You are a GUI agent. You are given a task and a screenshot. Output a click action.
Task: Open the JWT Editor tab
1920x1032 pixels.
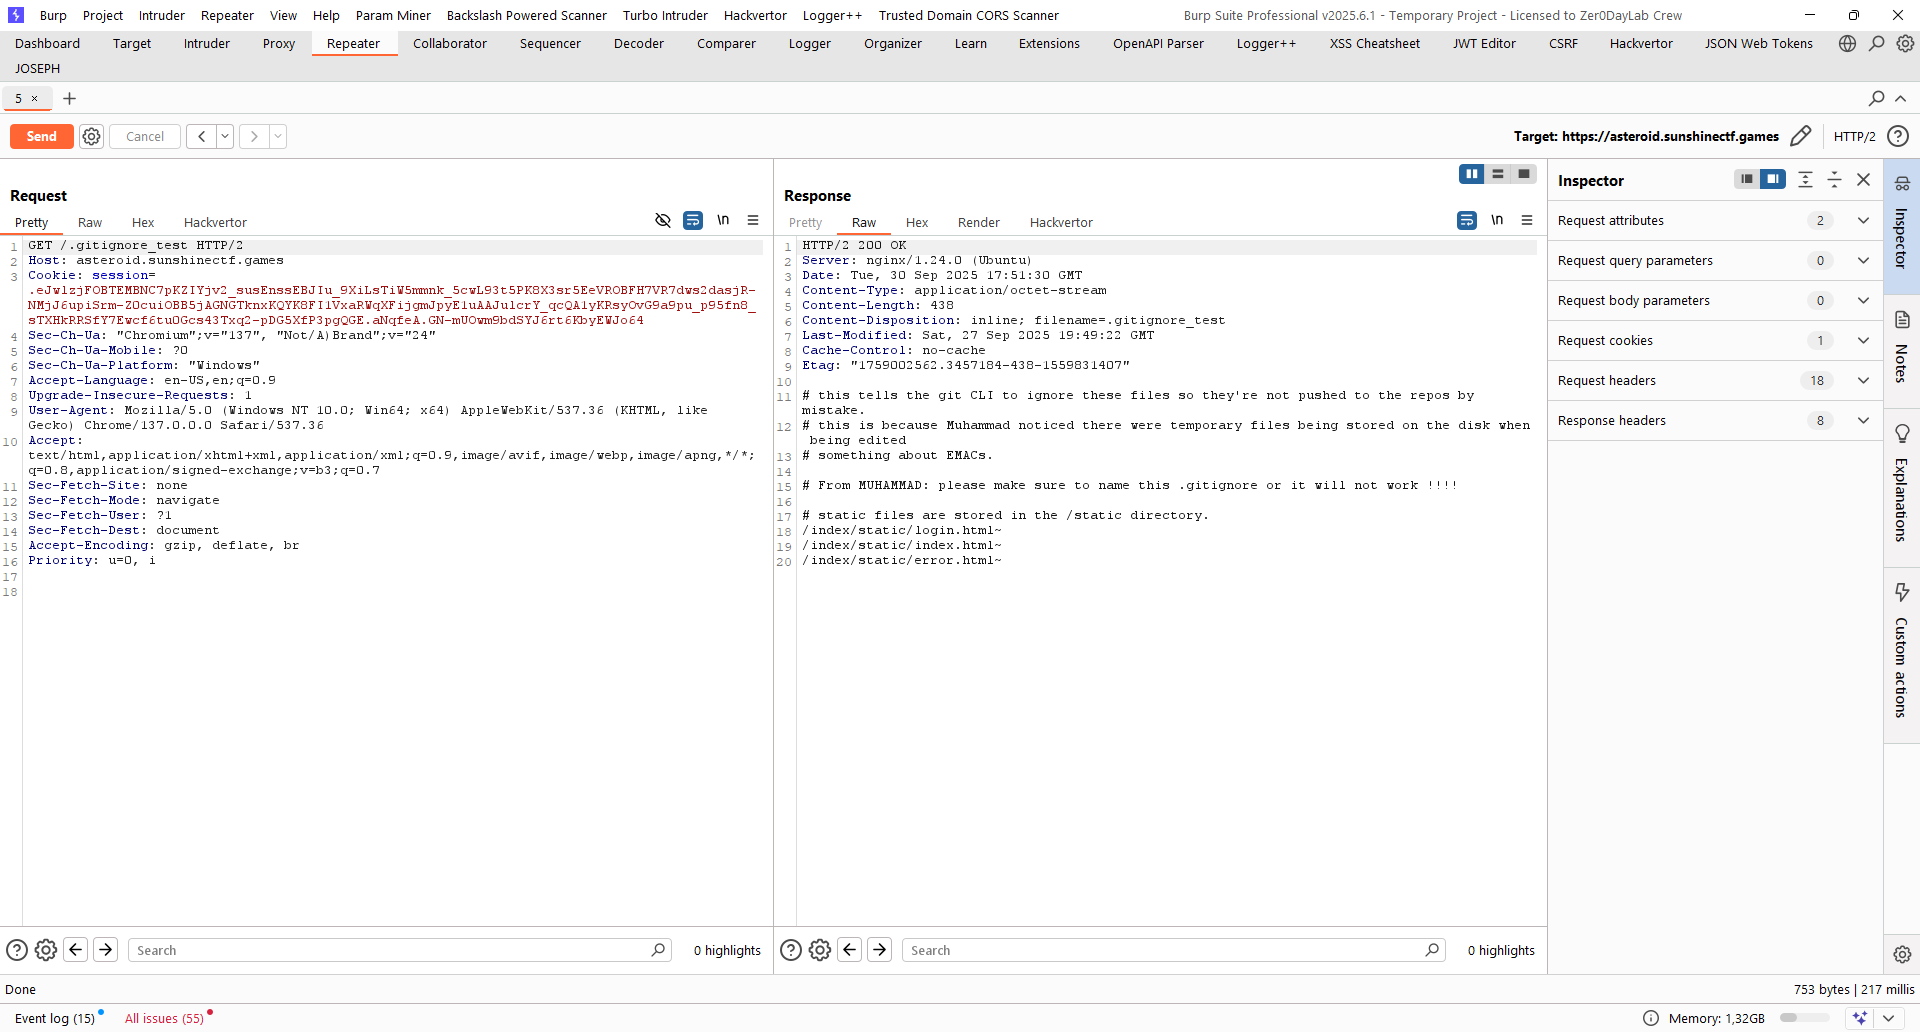click(1484, 44)
